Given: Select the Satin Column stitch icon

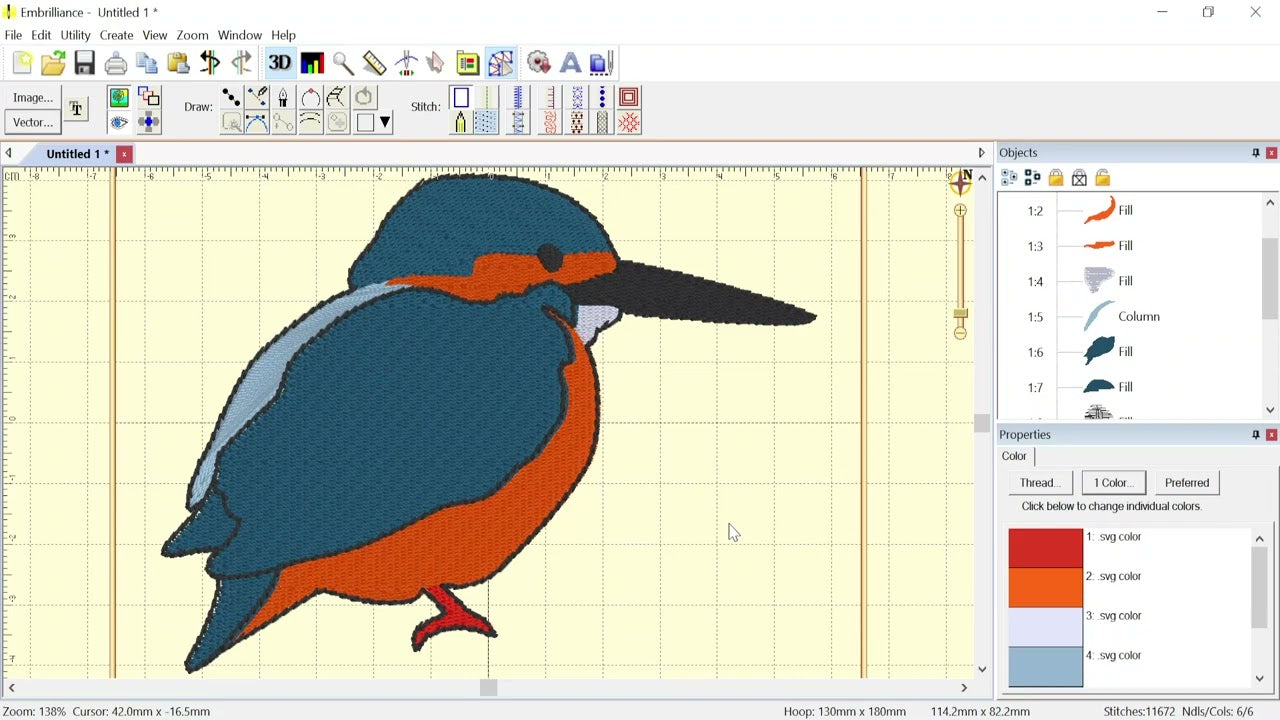Looking at the screenshot, I should (518, 97).
